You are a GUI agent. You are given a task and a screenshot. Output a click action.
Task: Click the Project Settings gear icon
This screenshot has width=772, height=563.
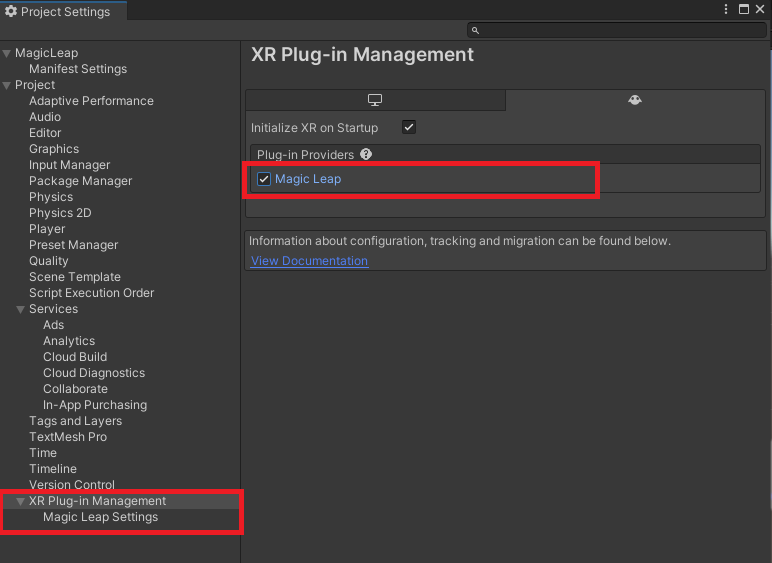[x=11, y=11]
